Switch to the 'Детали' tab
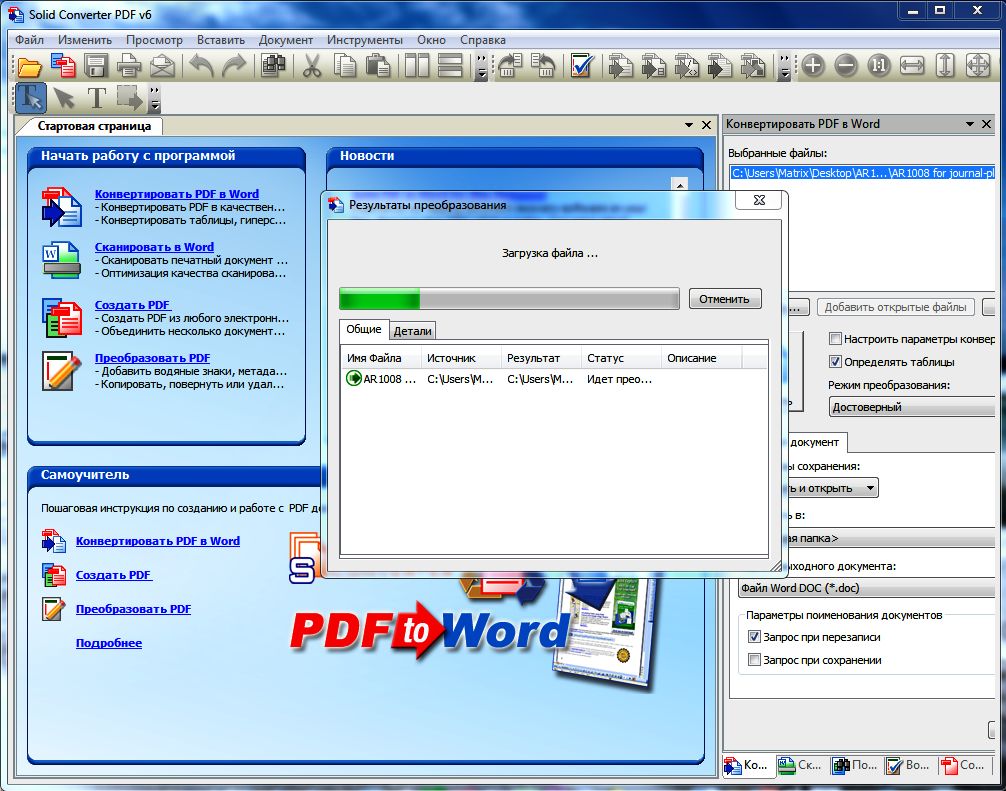Viewport: 1006px width, 791px height. [412, 331]
